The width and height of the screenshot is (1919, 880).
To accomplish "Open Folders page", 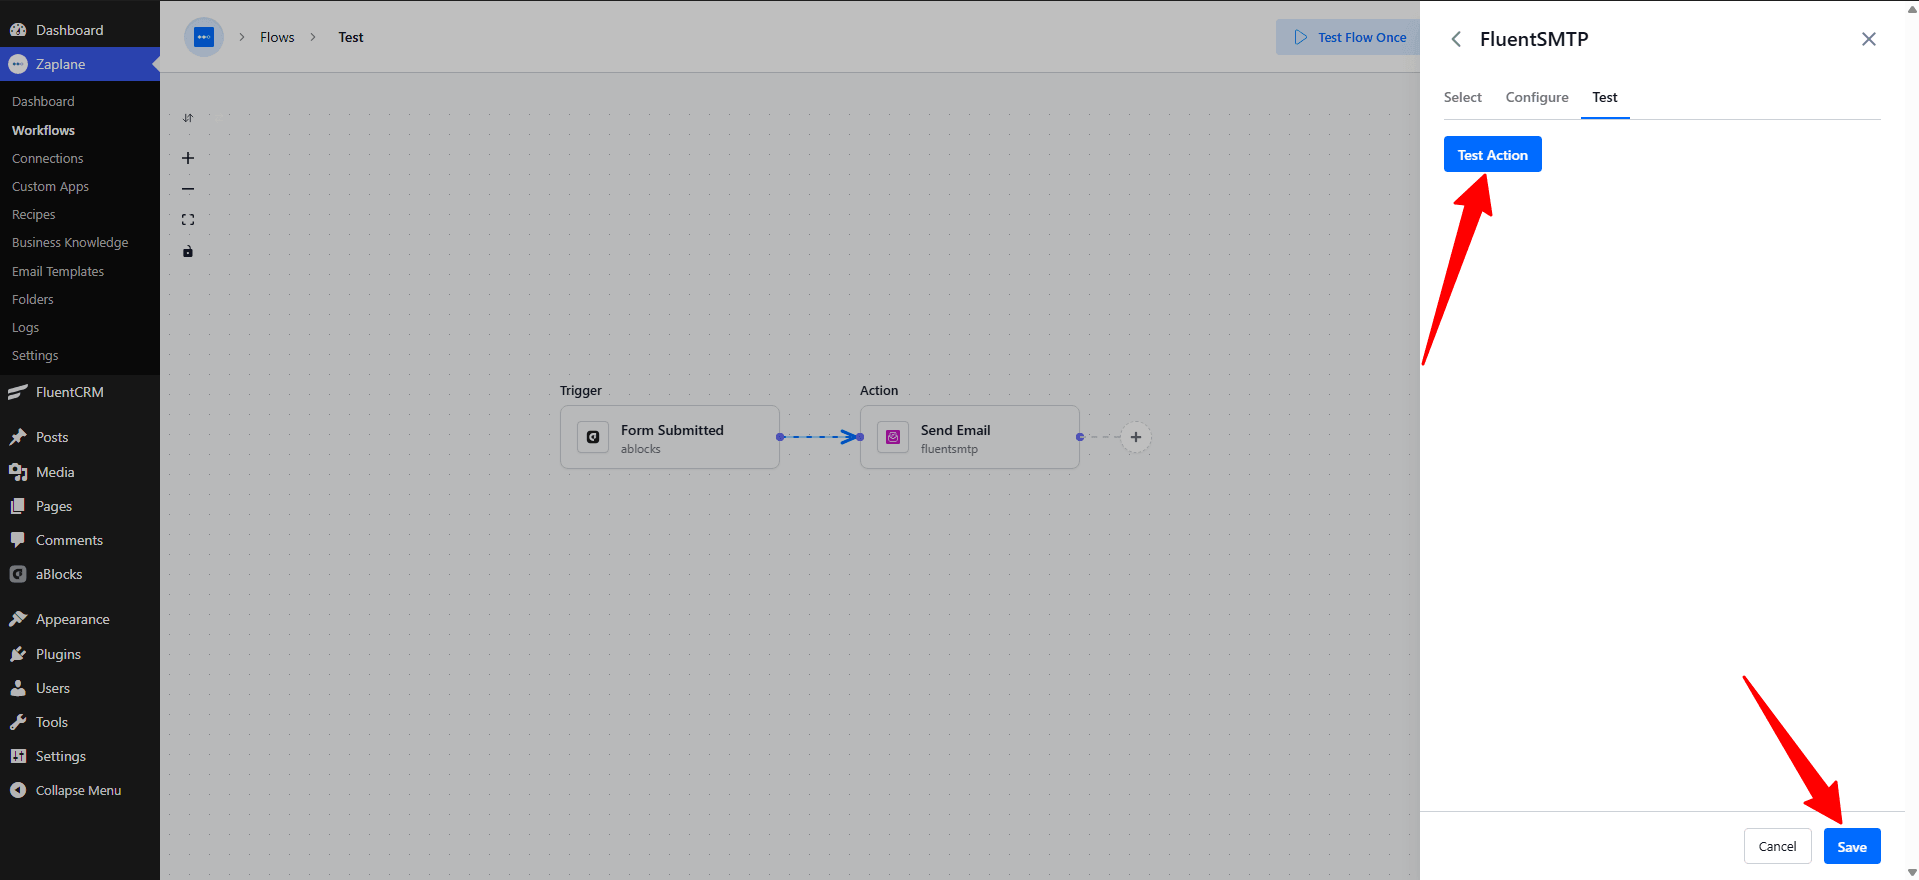I will coord(33,299).
